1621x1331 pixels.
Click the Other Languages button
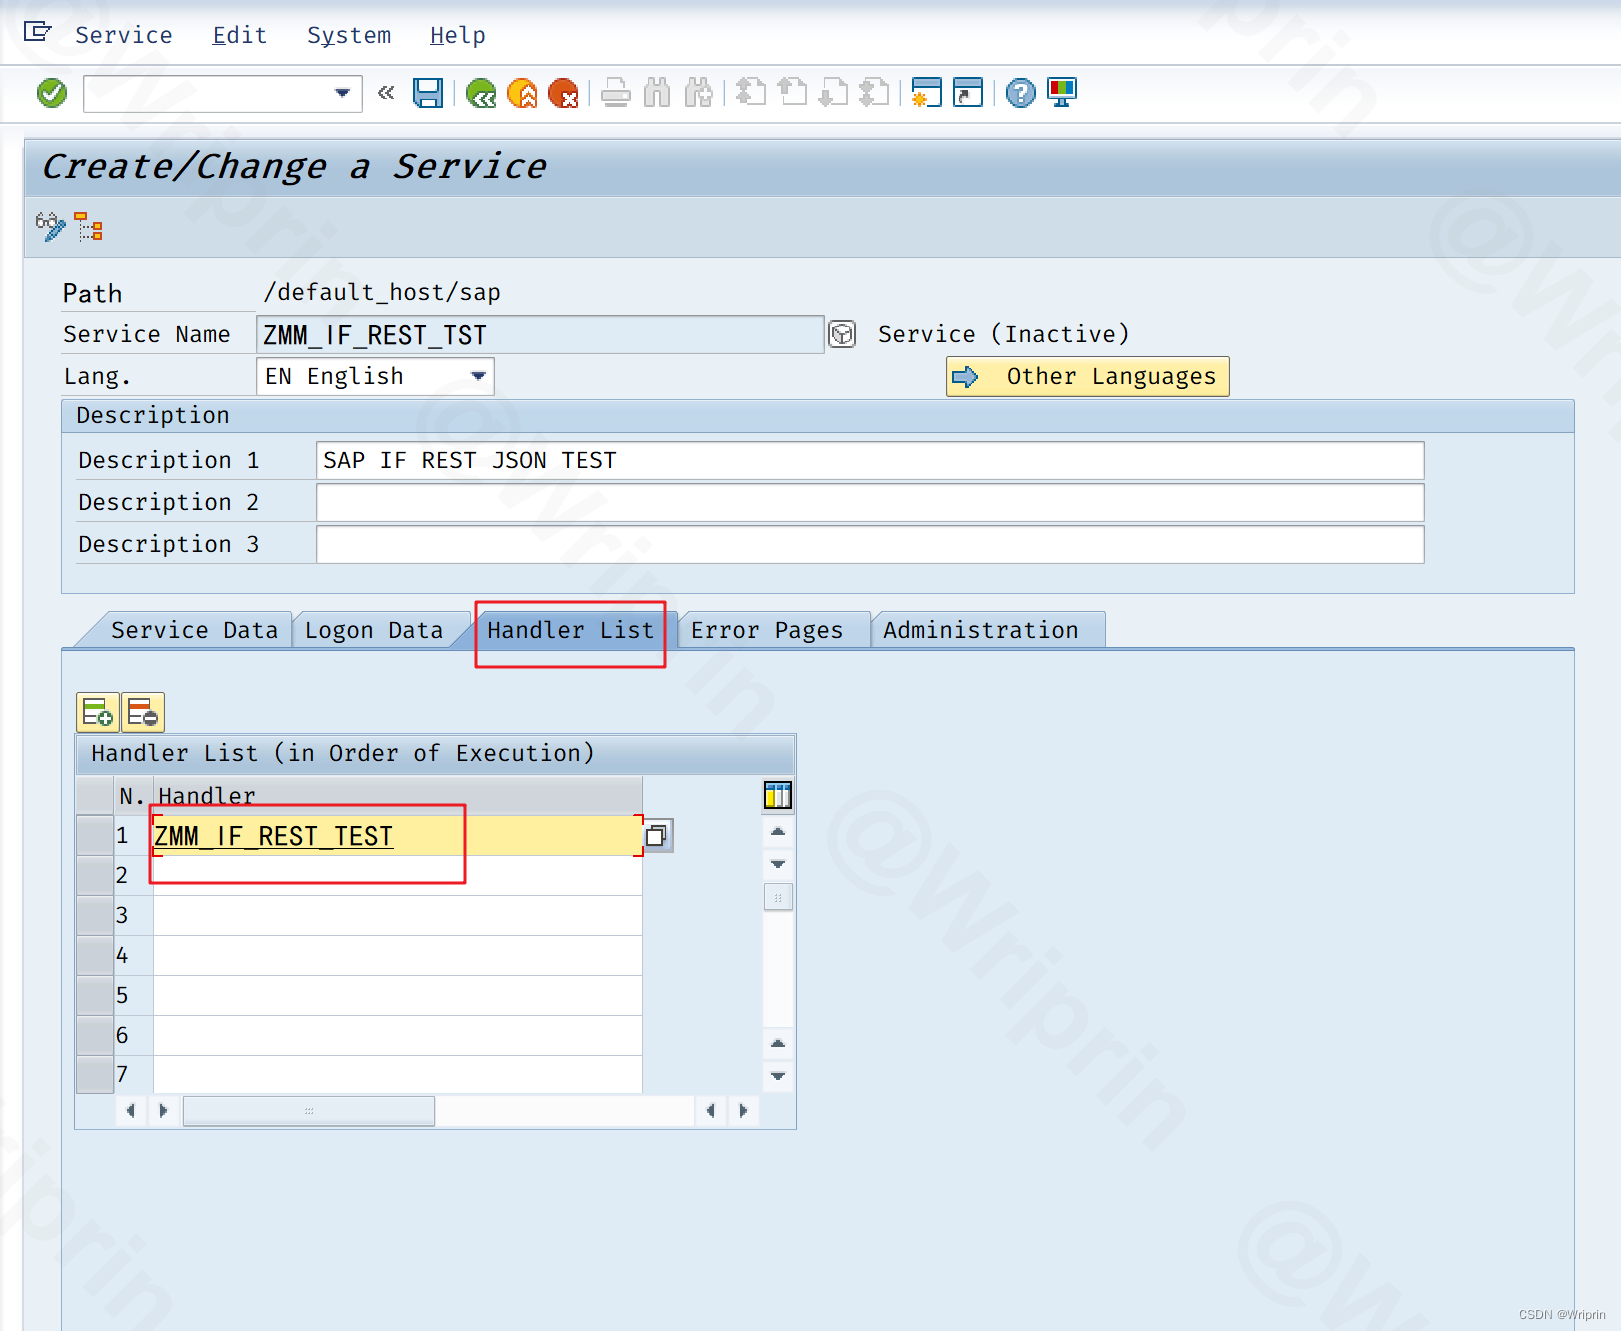[1087, 376]
